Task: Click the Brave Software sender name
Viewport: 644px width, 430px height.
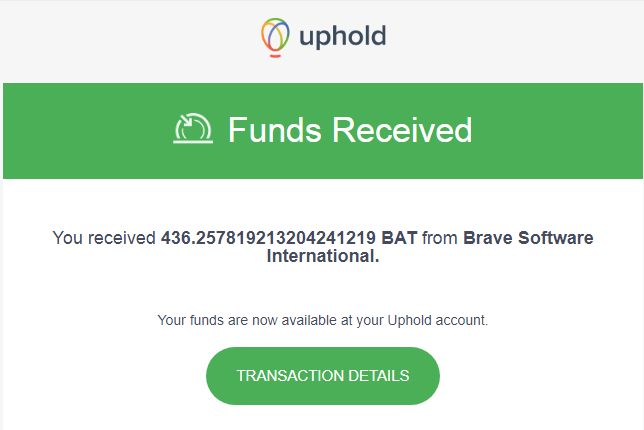Action: 528,238
